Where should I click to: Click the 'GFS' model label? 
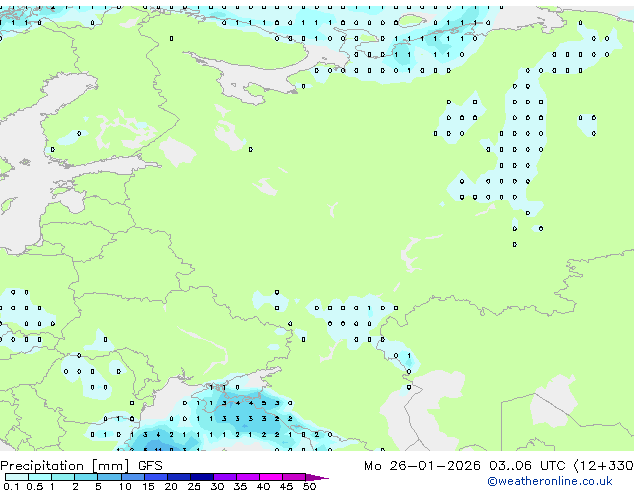click(x=150, y=466)
